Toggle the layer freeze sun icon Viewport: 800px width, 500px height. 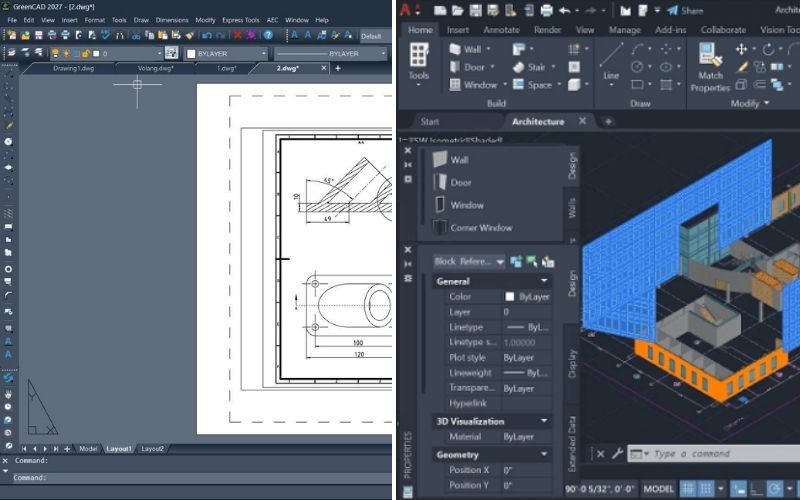[66, 53]
